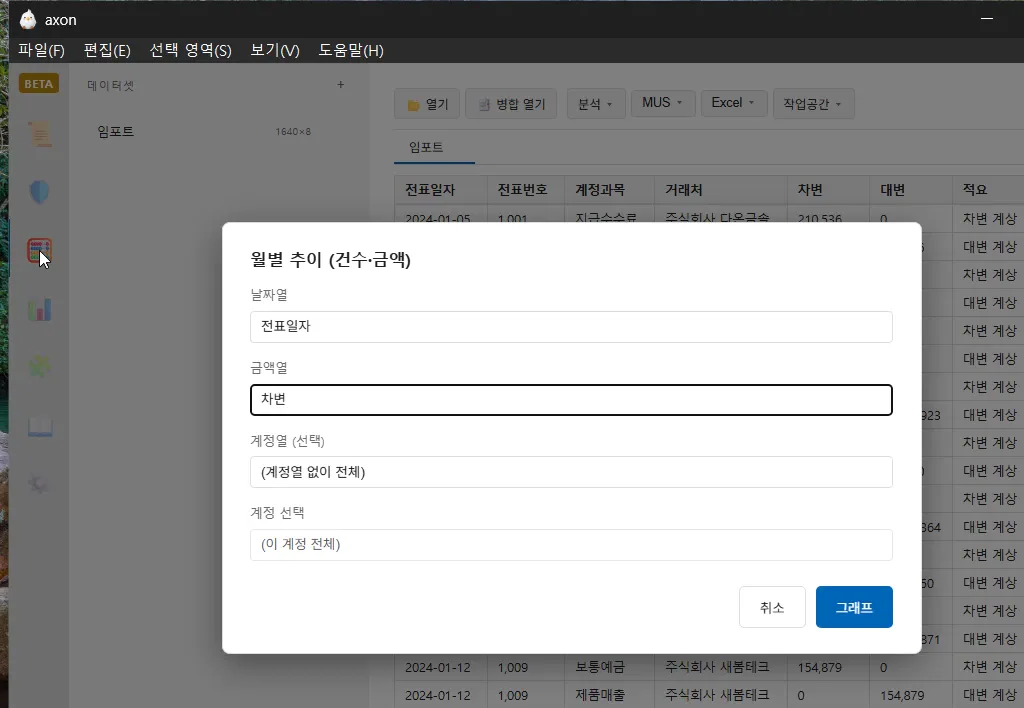
Task: Open the 선택 영역(S) menu
Action: coord(191,50)
